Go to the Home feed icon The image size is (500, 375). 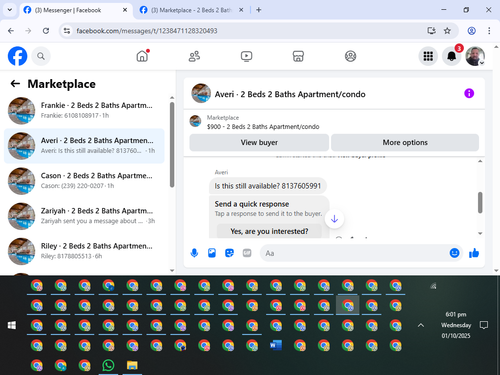click(x=142, y=56)
